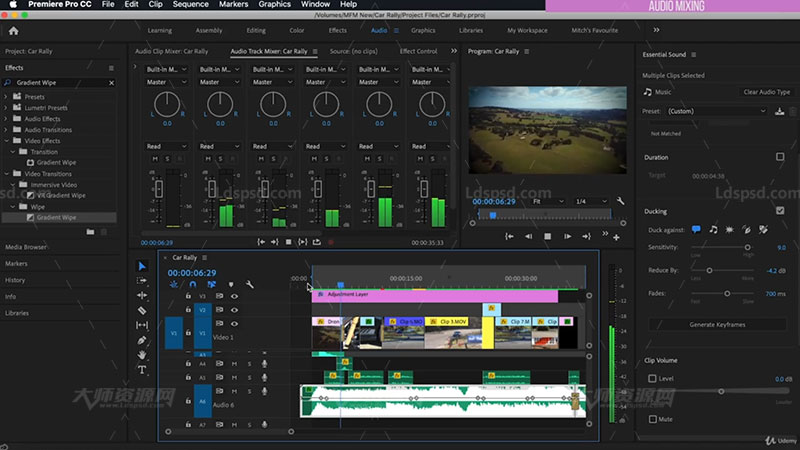The height and width of the screenshot is (450, 800).
Task: Open Essential Sound Preset dropdown
Action: [716, 111]
